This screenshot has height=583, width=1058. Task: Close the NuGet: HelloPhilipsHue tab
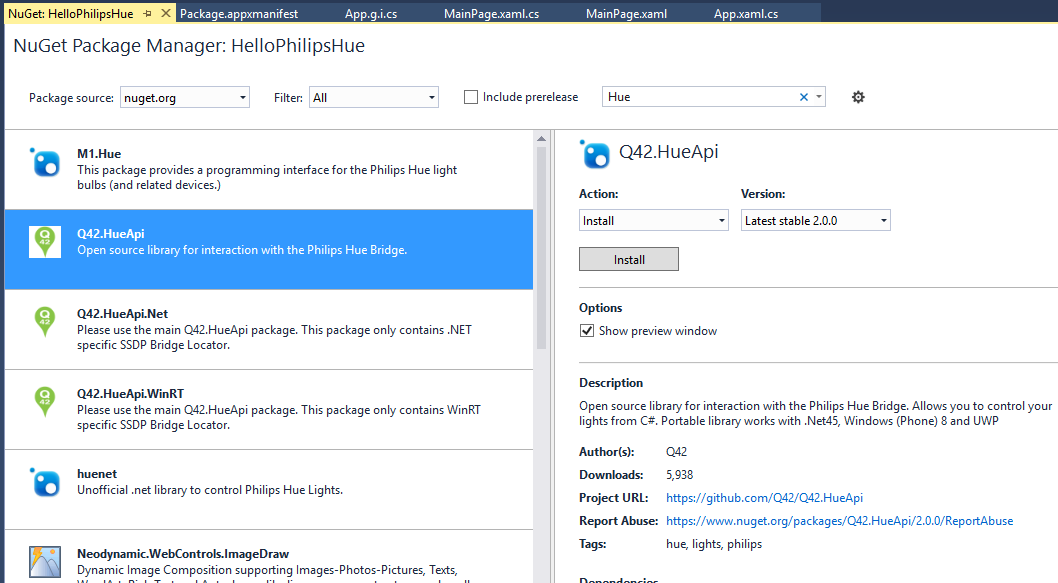click(166, 13)
